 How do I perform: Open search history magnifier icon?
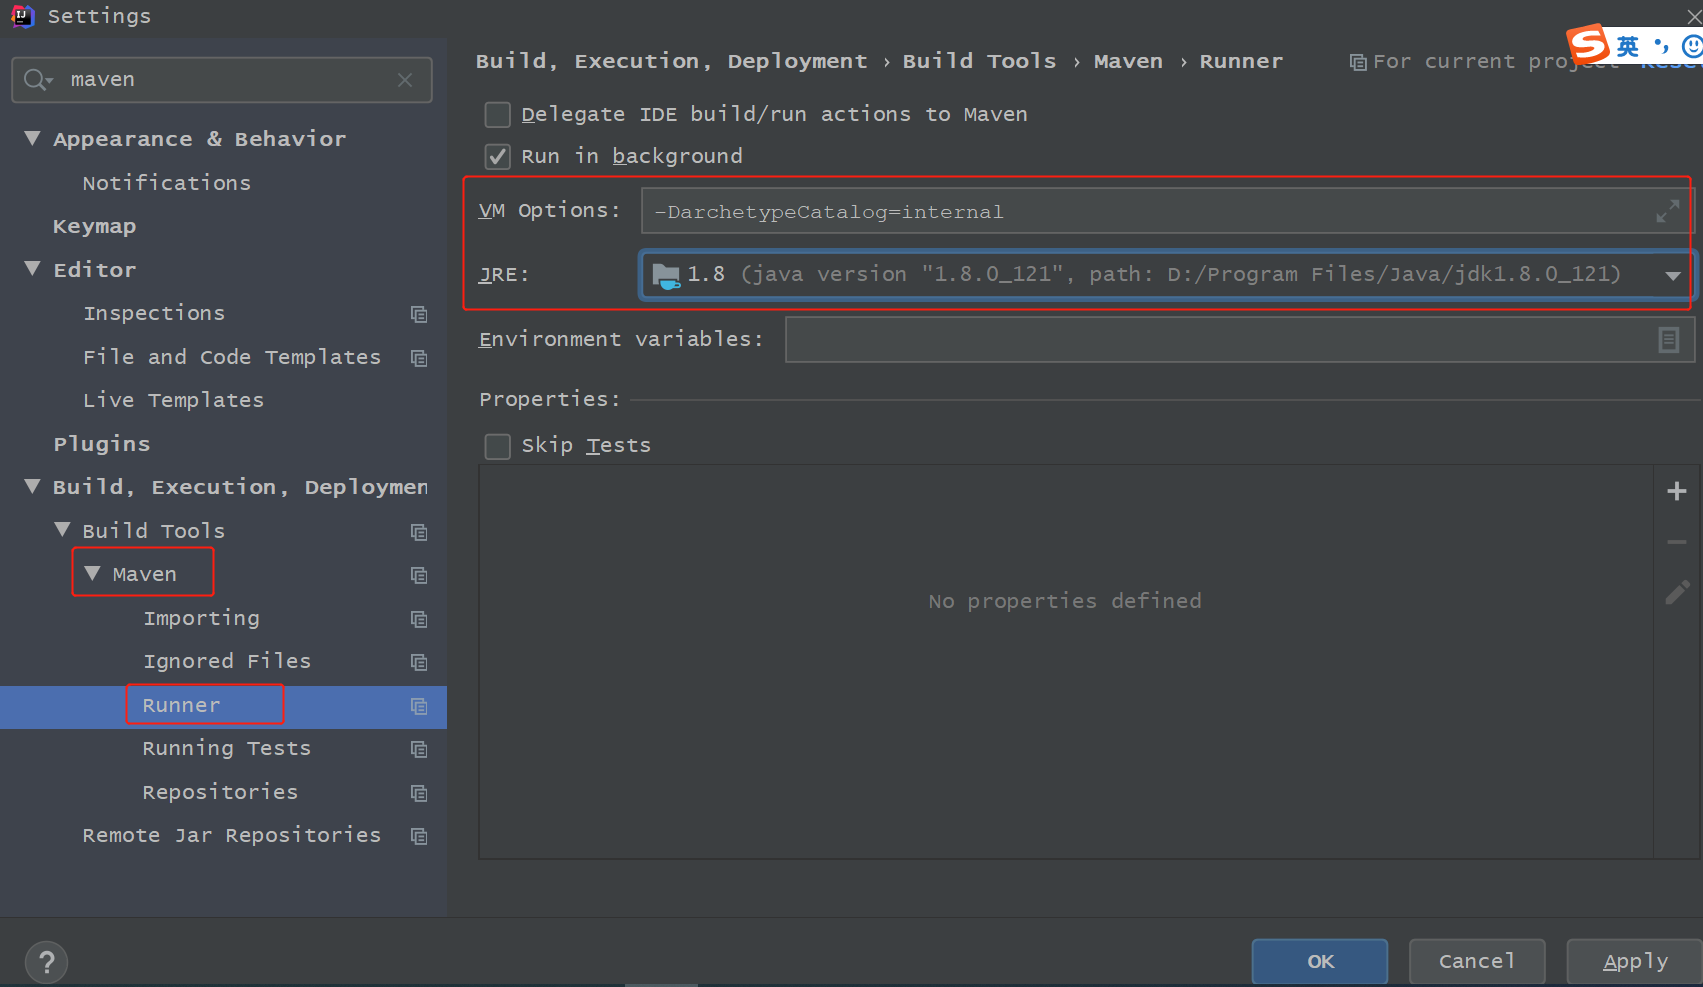[37, 80]
